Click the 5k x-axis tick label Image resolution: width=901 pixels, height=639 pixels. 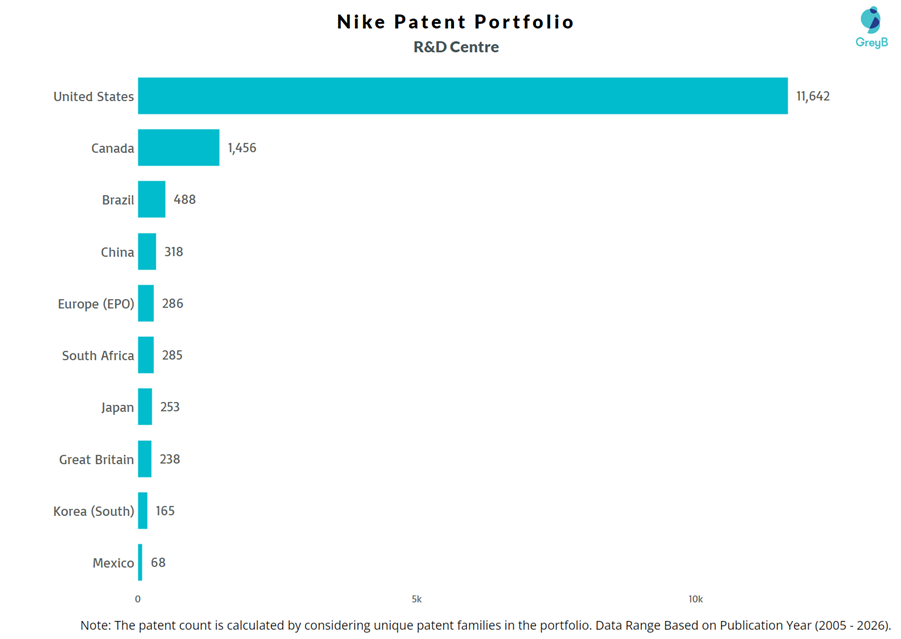416,599
